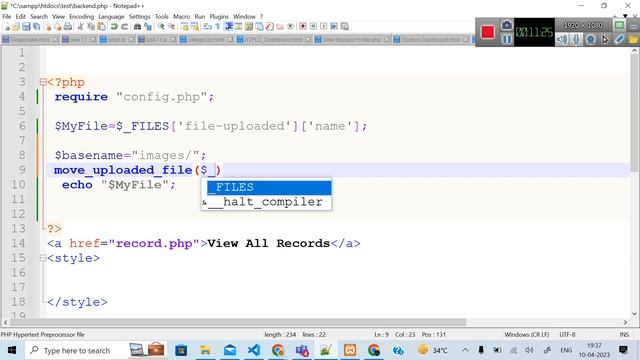Screen dimensions: 640x360
Task: Collapse the php block fold marker
Action: pyautogui.click(x=43, y=82)
